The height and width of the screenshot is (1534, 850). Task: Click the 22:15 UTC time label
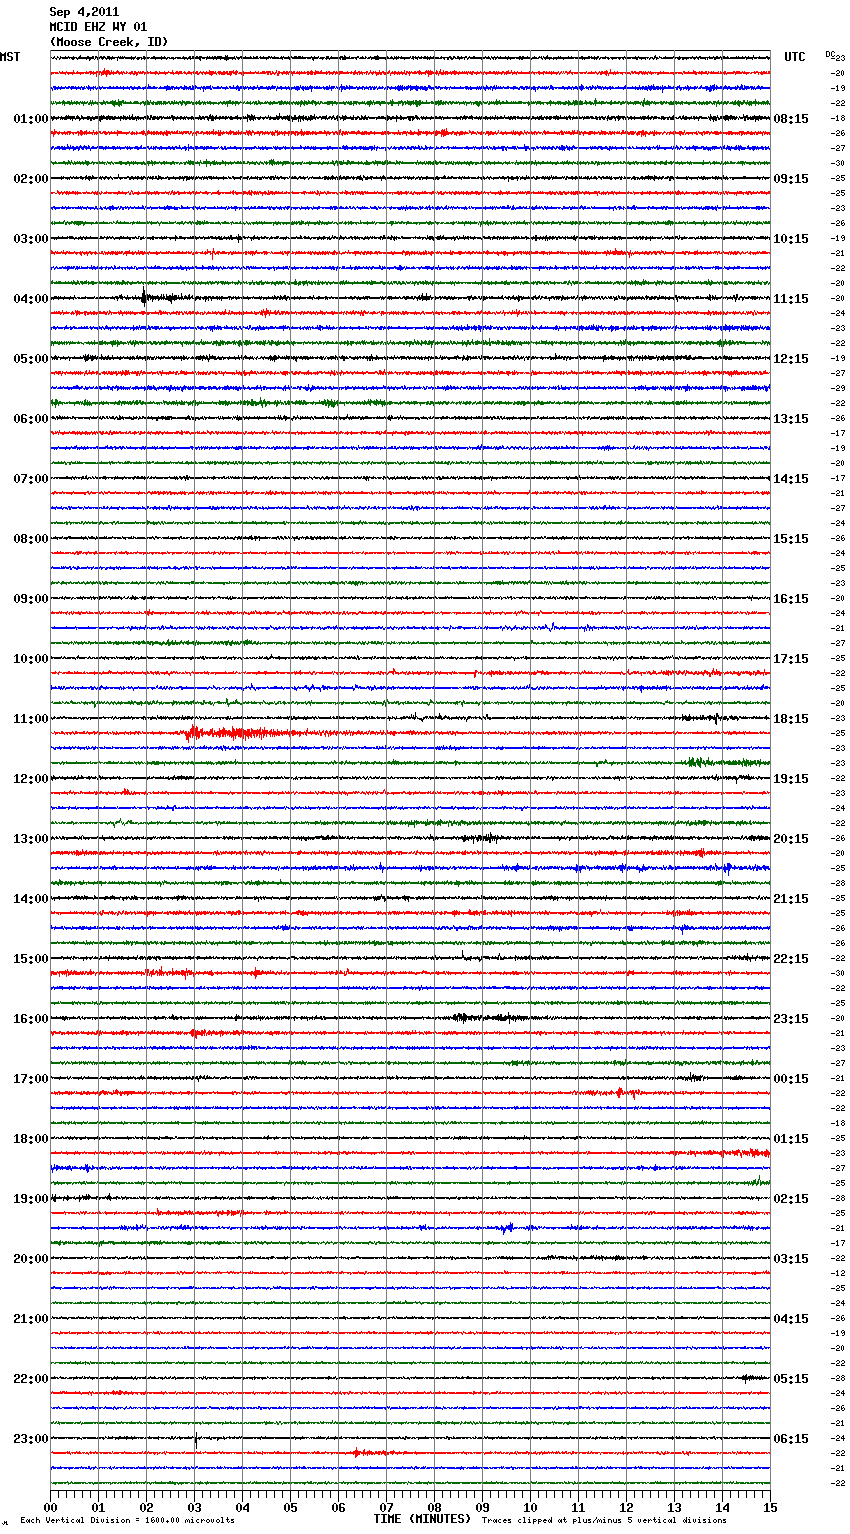(791, 959)
